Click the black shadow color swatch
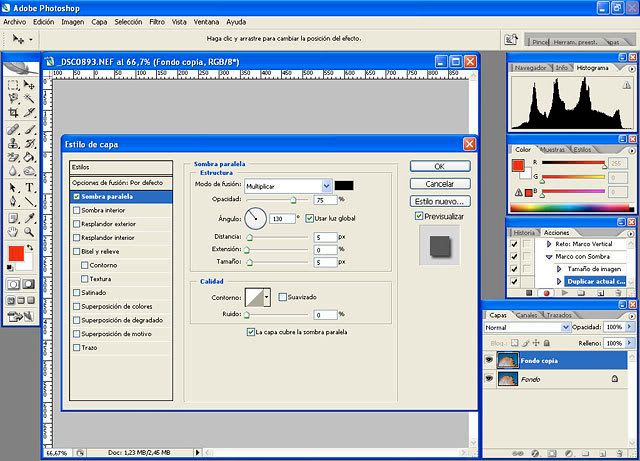Image resolution: width=640 pixels, height=461 pixels. [x=344, y=186]
